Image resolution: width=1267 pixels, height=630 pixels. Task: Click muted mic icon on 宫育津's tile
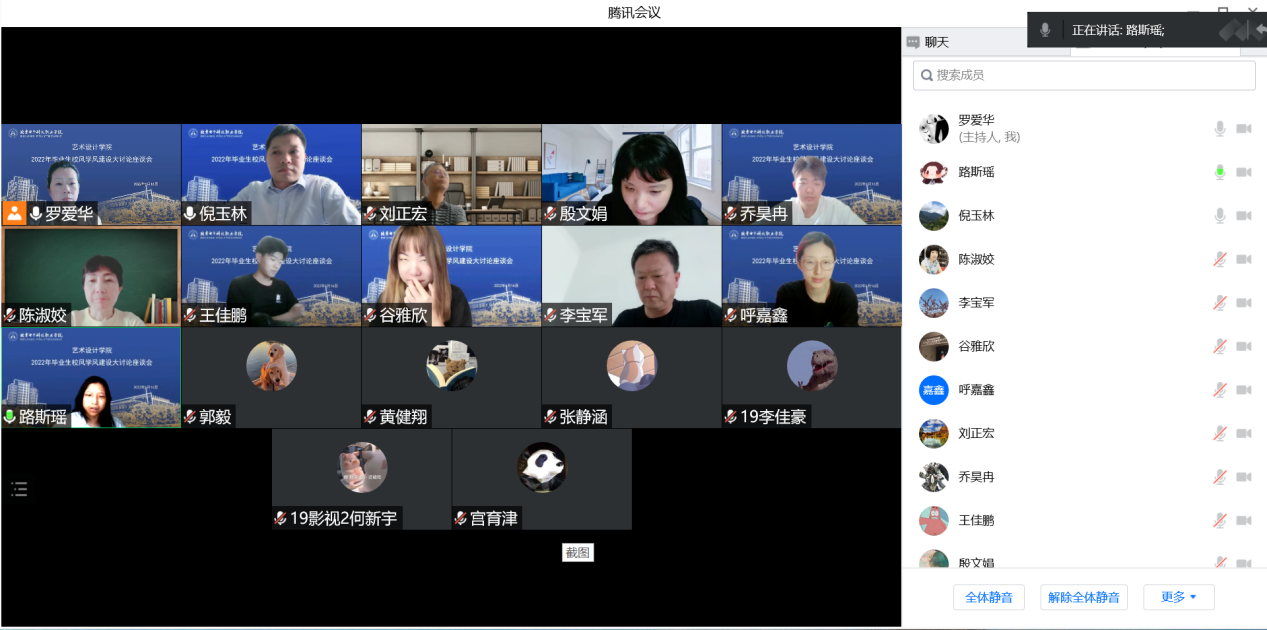click(x=460, y=518)
